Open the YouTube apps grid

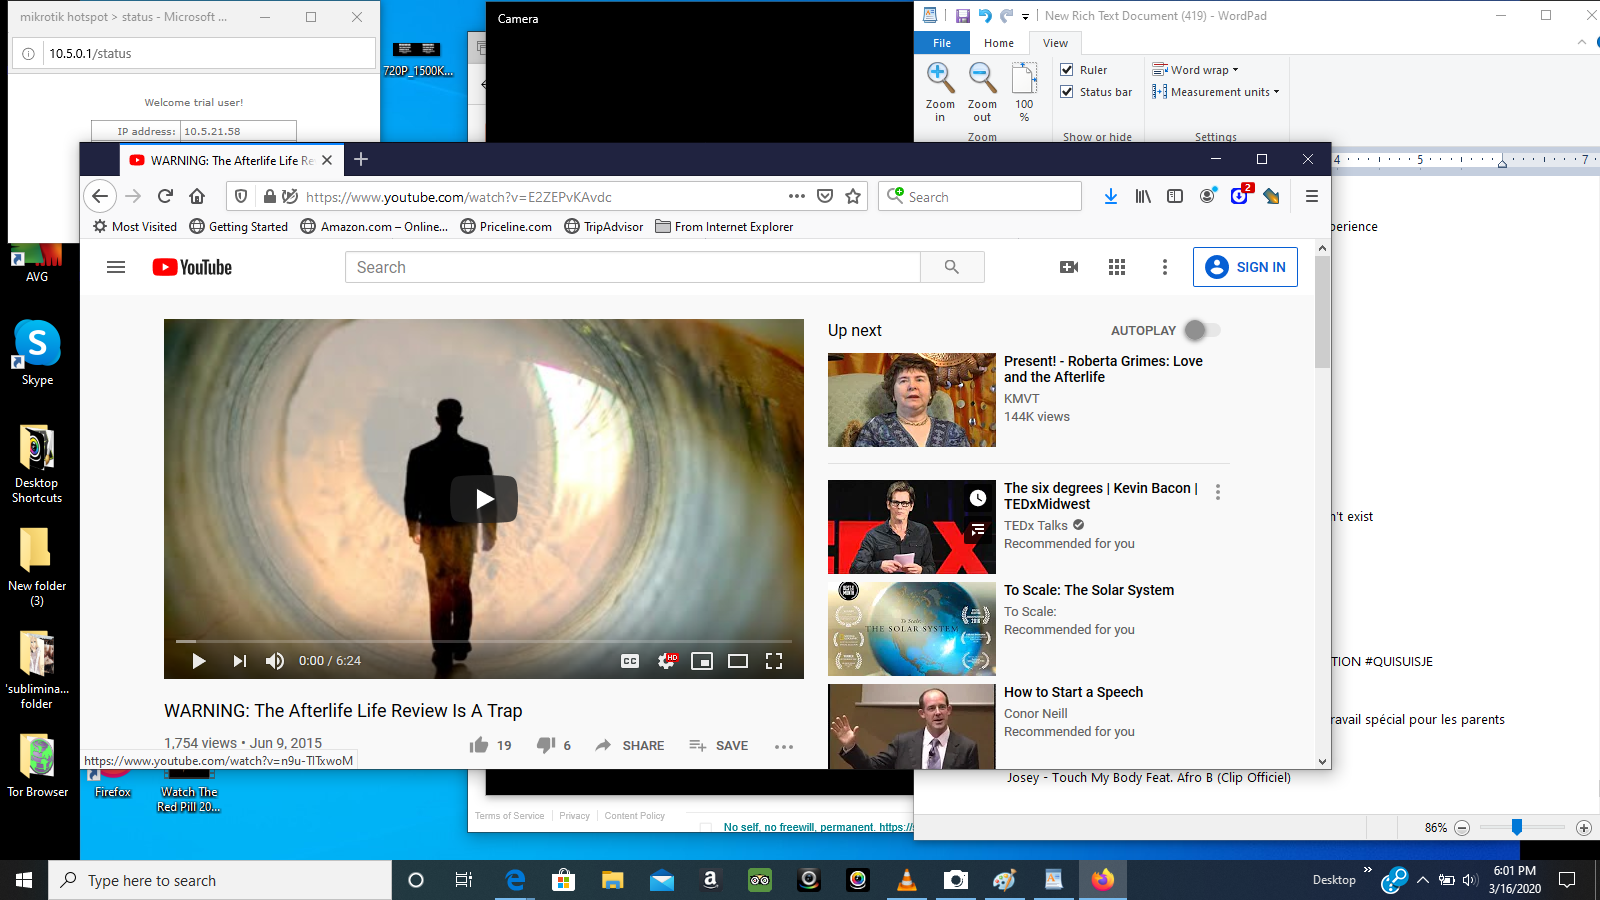tap(1117, 267)
